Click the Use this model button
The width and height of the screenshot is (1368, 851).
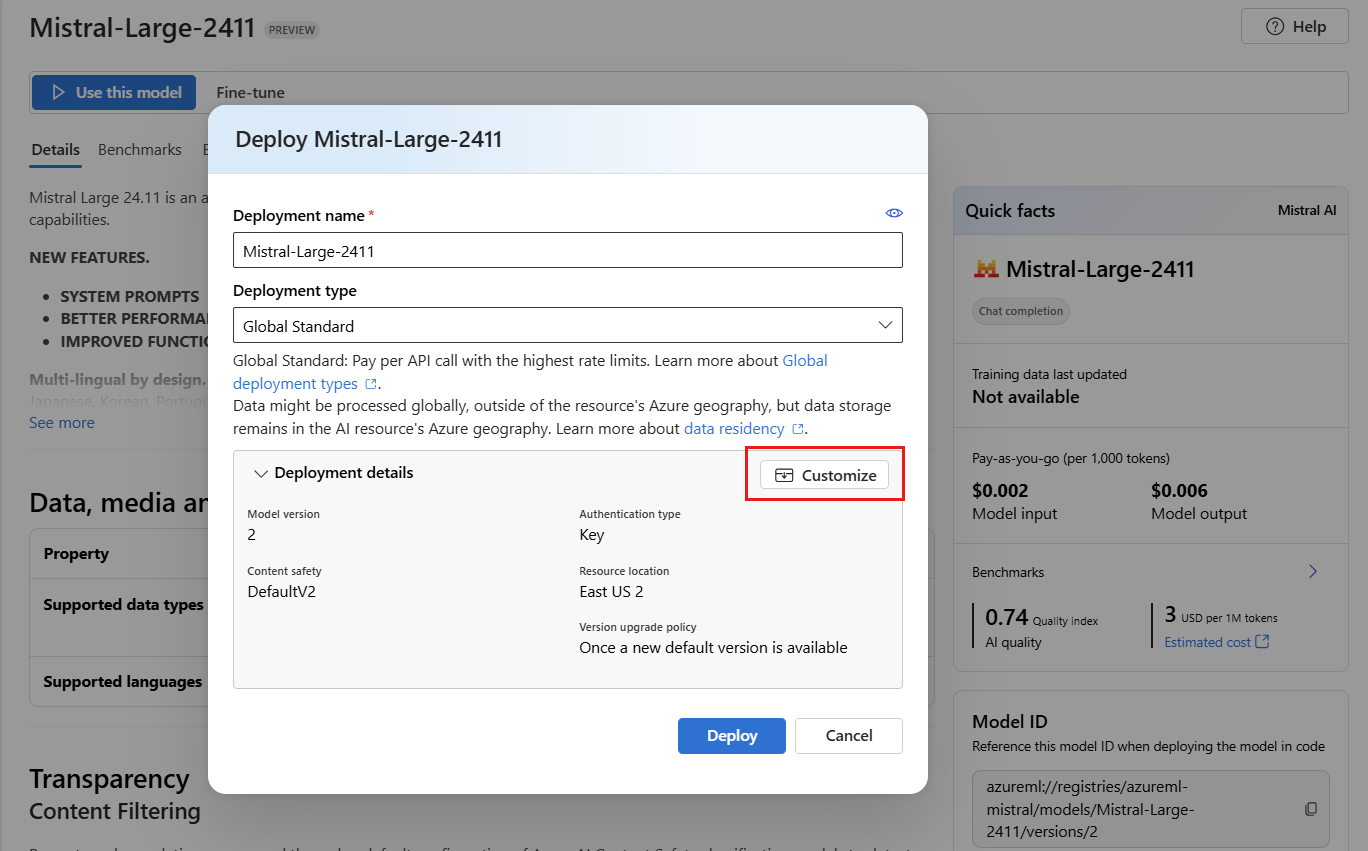(x=114, y=92)
